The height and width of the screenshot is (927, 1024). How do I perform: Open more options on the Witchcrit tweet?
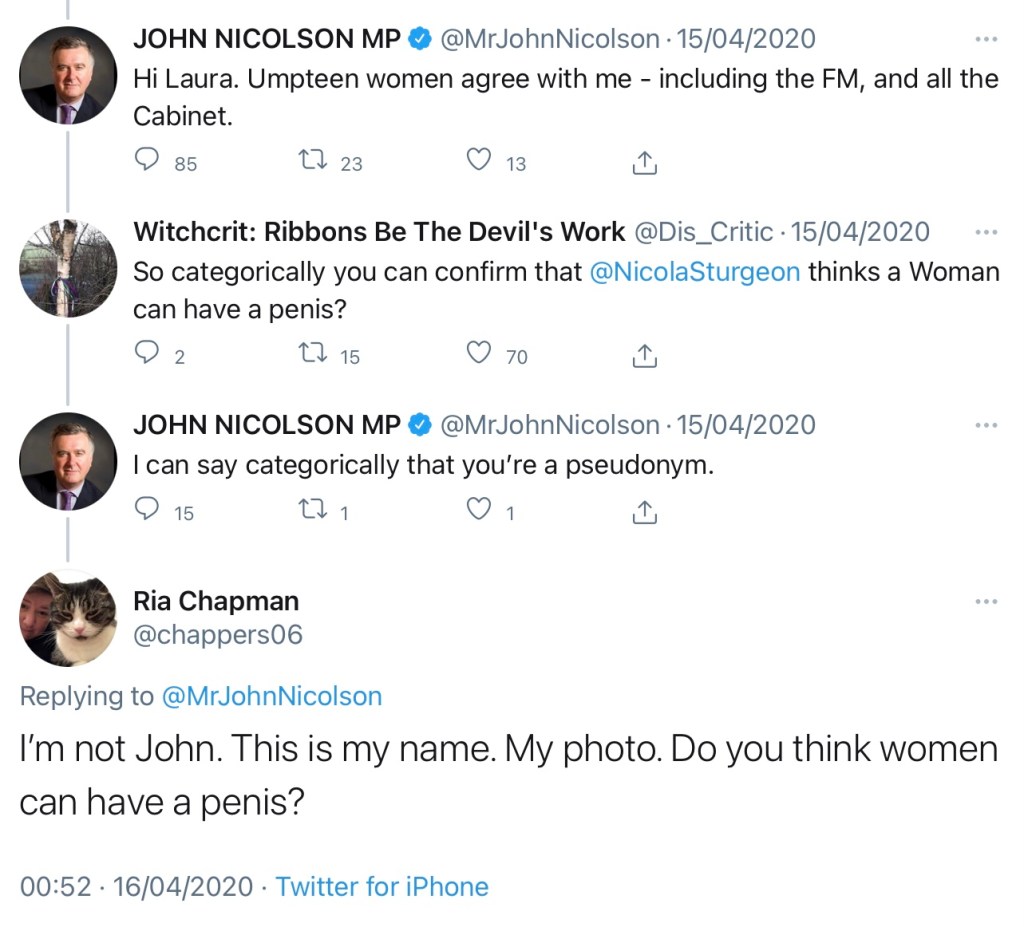(x=986, y=232)
